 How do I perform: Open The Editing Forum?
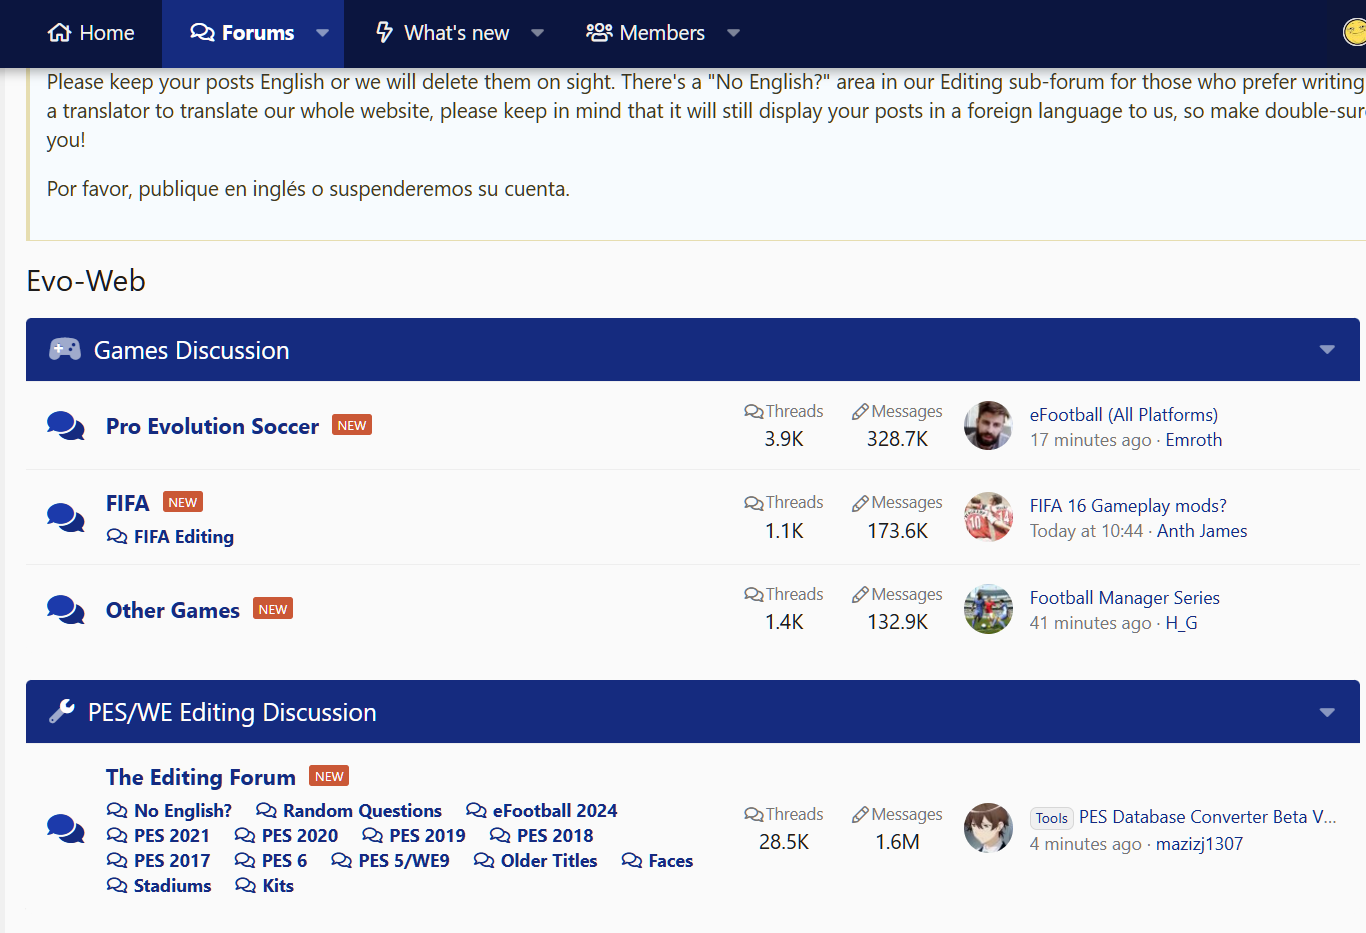point(201,777)
